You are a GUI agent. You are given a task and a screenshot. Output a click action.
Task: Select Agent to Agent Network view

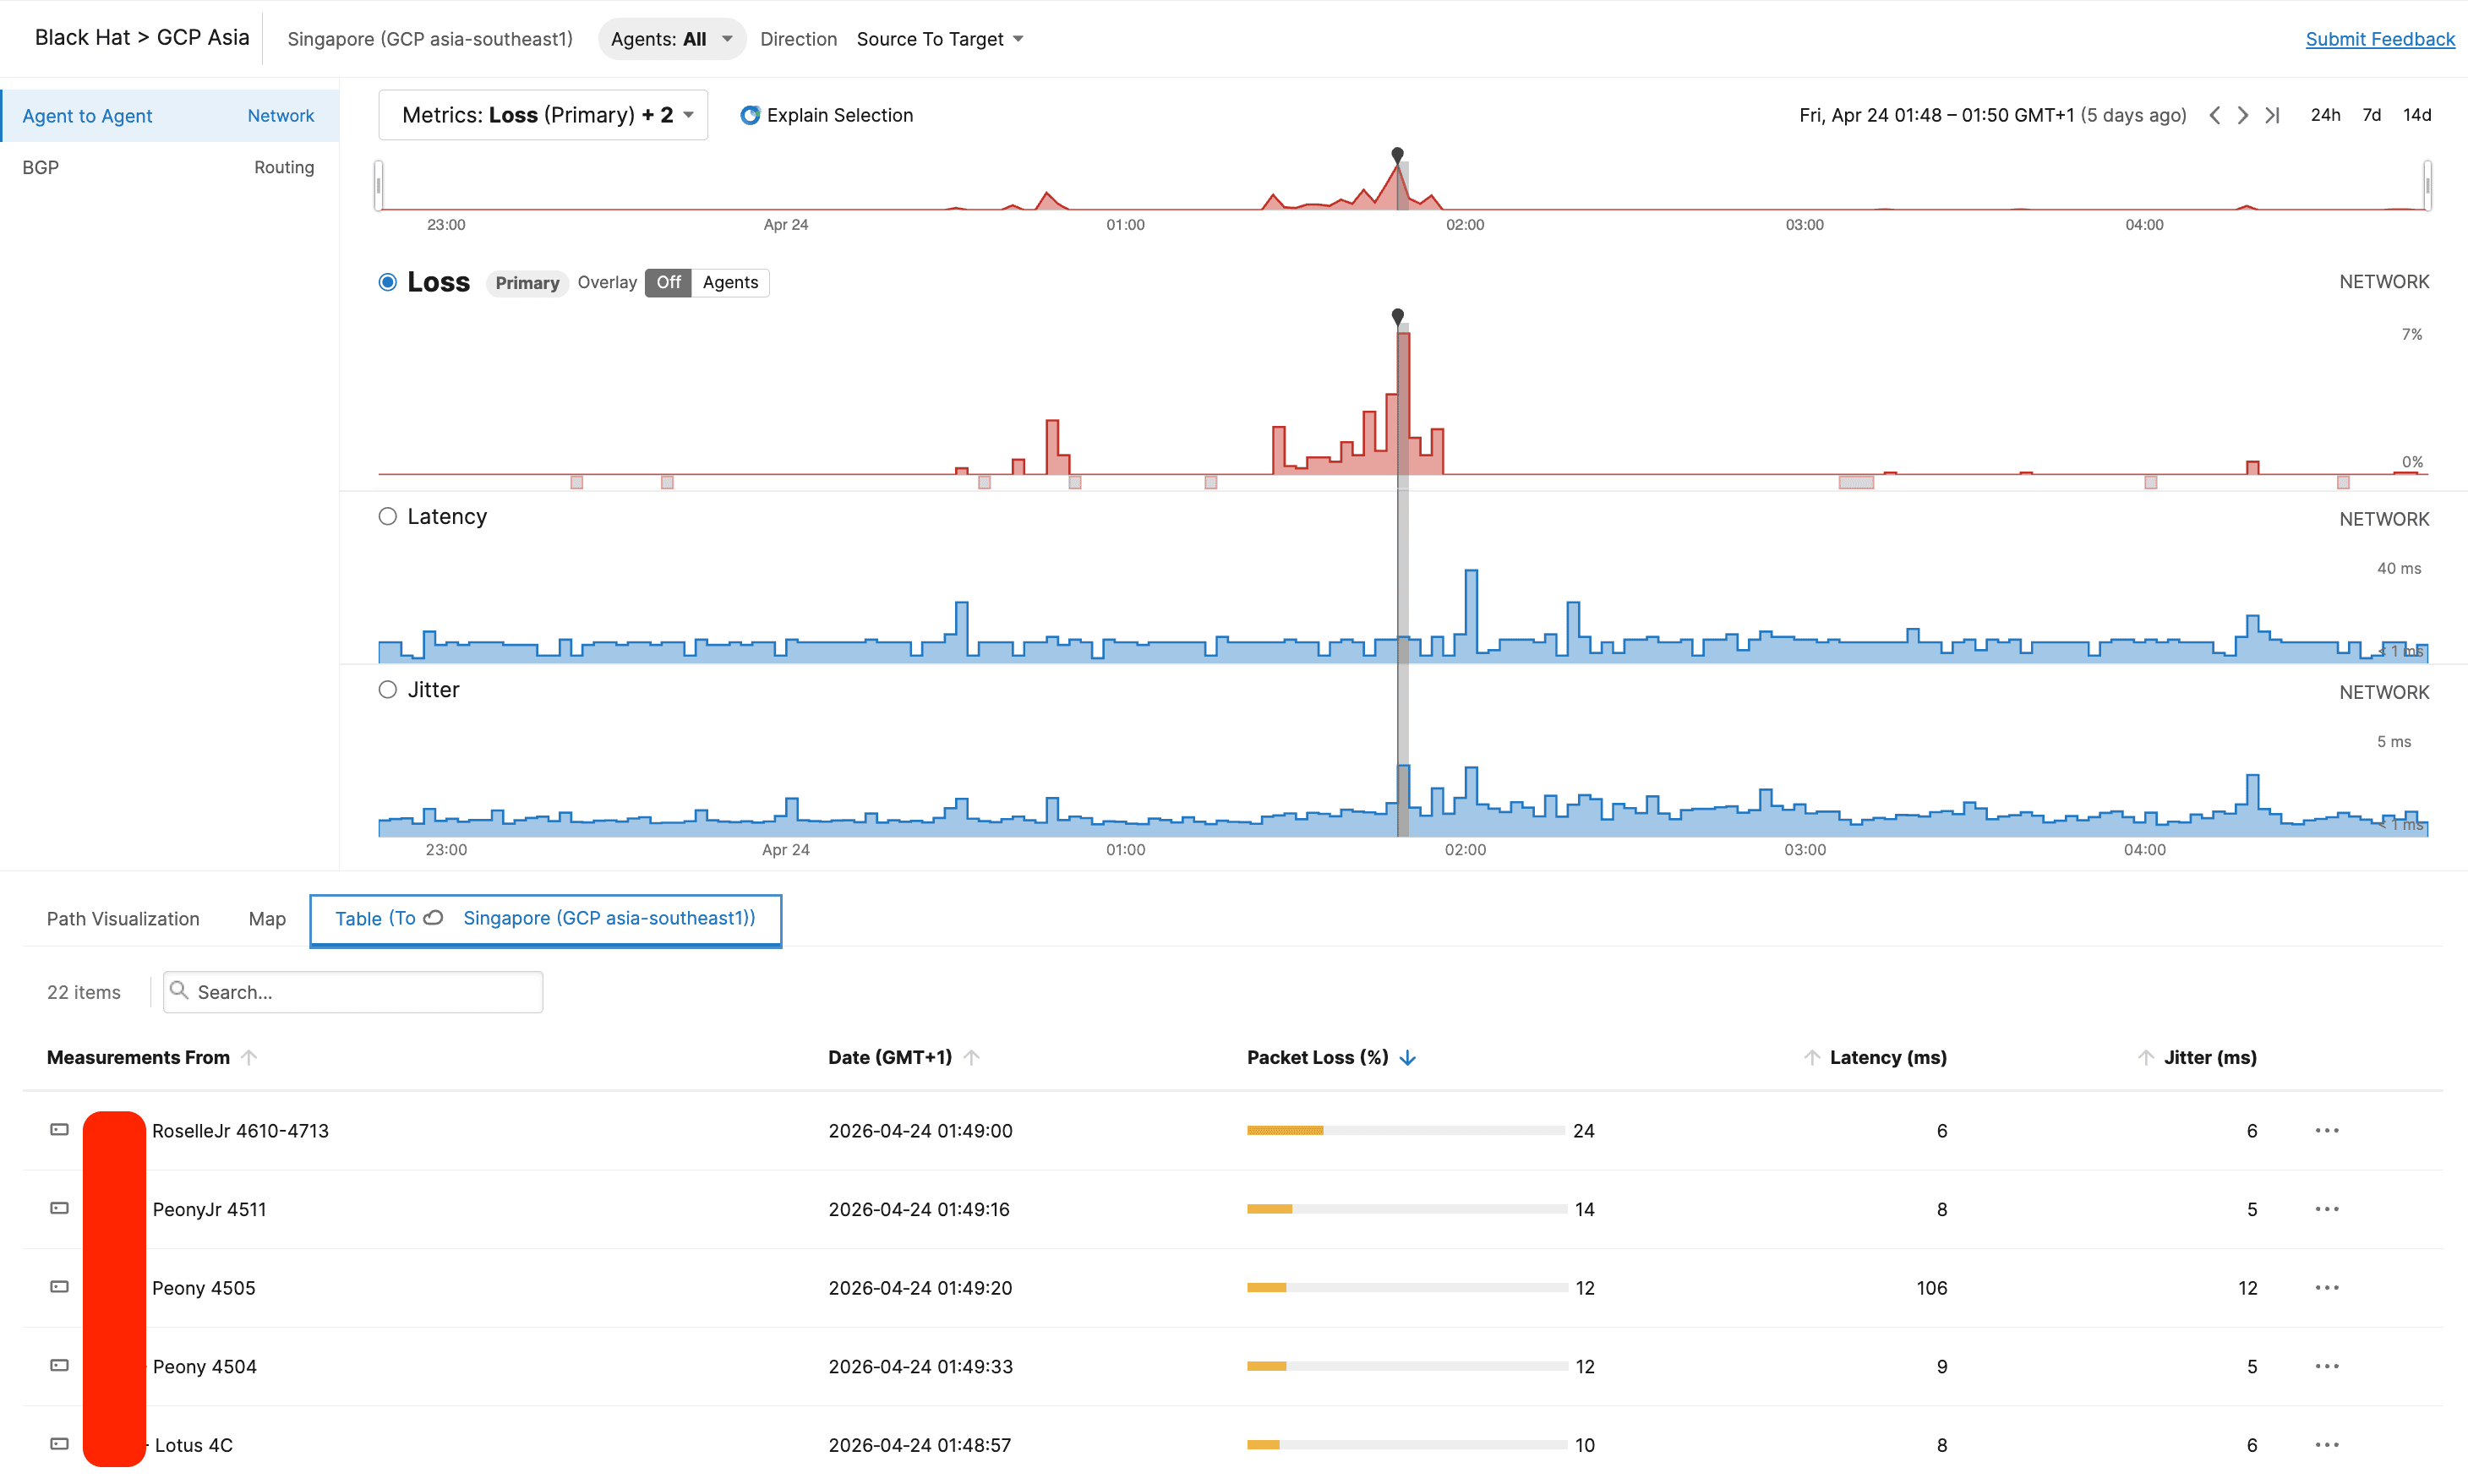point(169,115)
